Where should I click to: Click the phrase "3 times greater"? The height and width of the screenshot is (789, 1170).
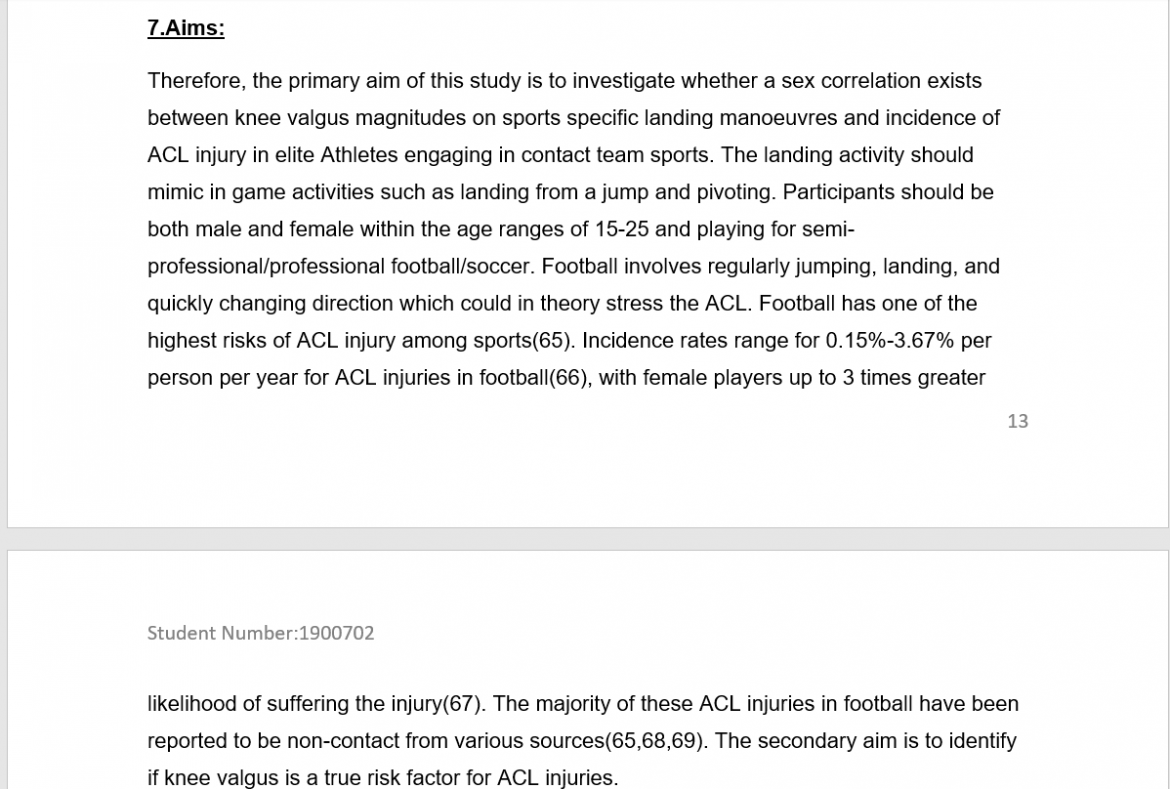(x=914, y=378)
